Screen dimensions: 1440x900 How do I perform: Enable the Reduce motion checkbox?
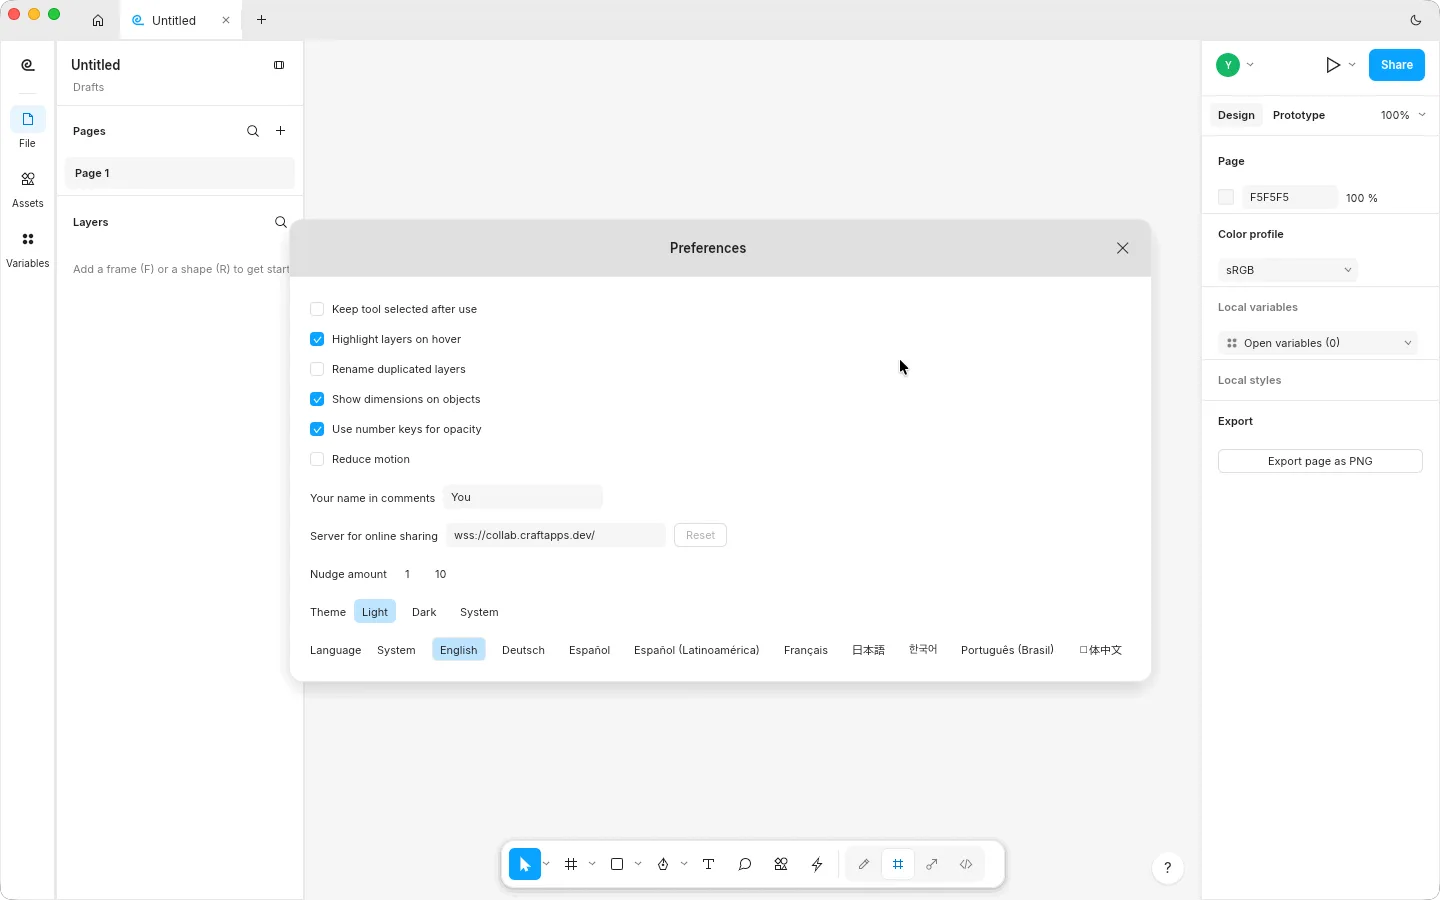coord(317,459)
